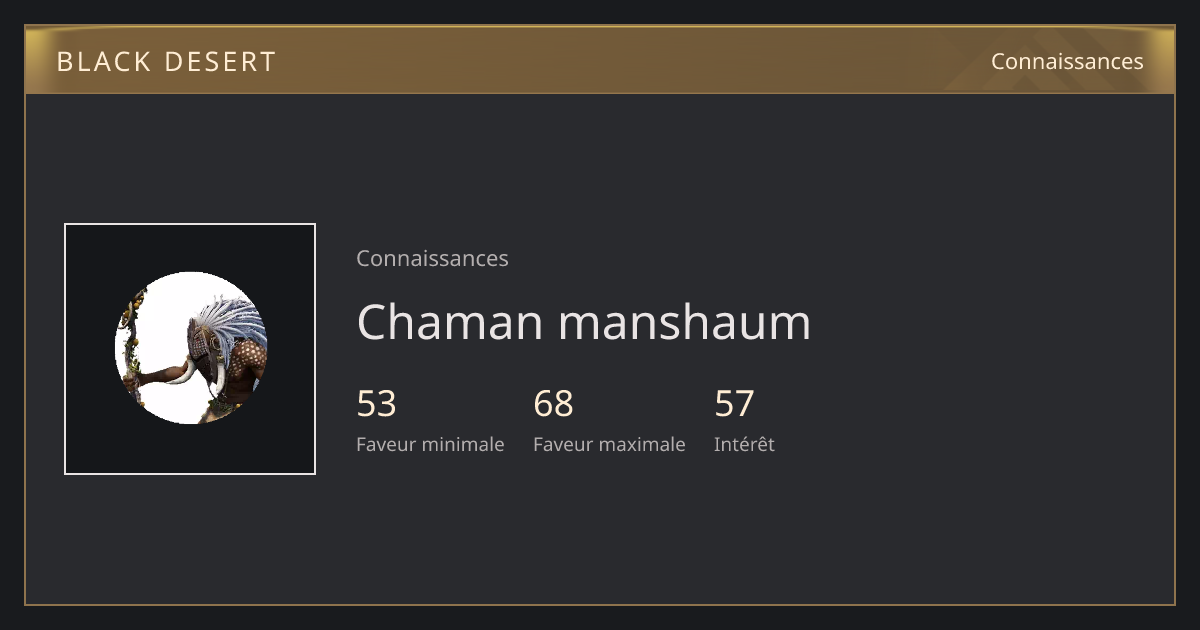This screenshot has height=630, width=1200.
Task: Click the grey Connaissances category label
Action: [432, 258]
